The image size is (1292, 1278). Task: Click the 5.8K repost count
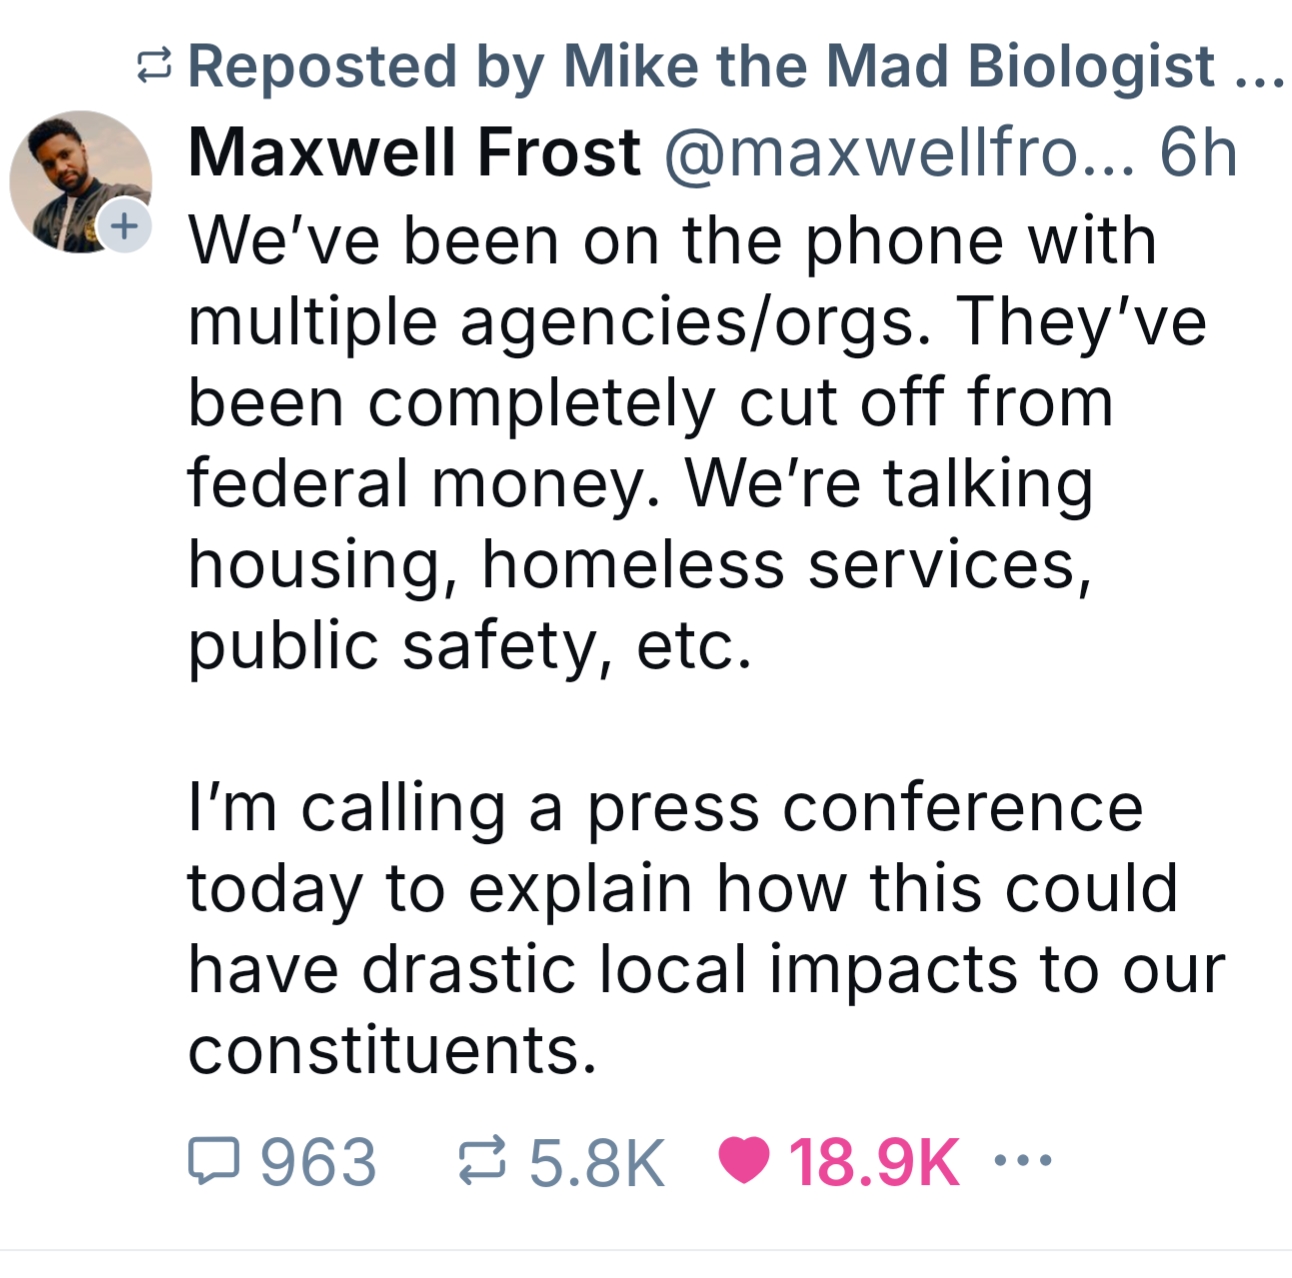pos(597,1162)
